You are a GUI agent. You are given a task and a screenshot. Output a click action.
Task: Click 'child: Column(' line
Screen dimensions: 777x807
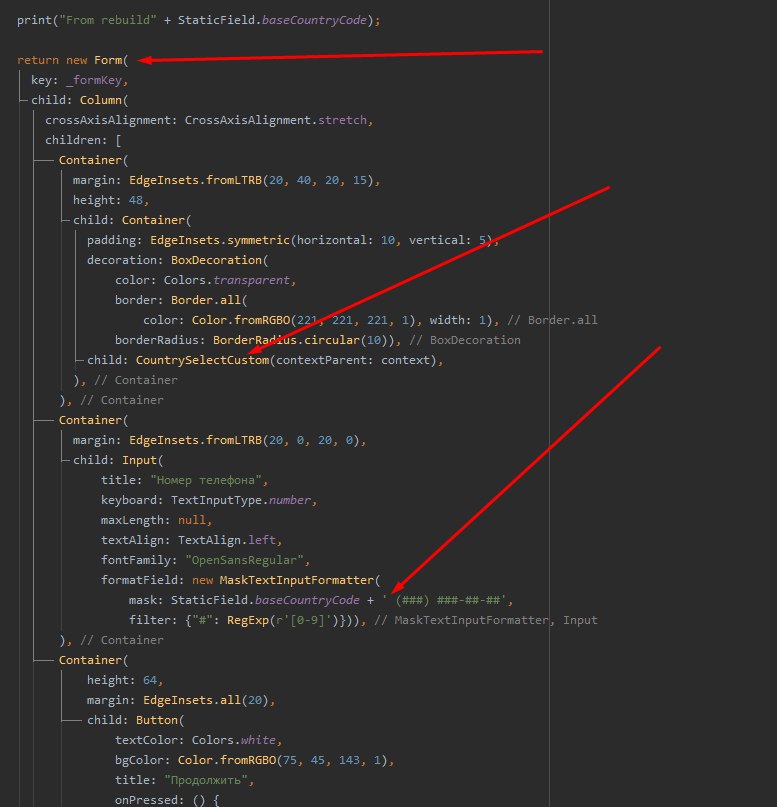(x=79, y=100)
